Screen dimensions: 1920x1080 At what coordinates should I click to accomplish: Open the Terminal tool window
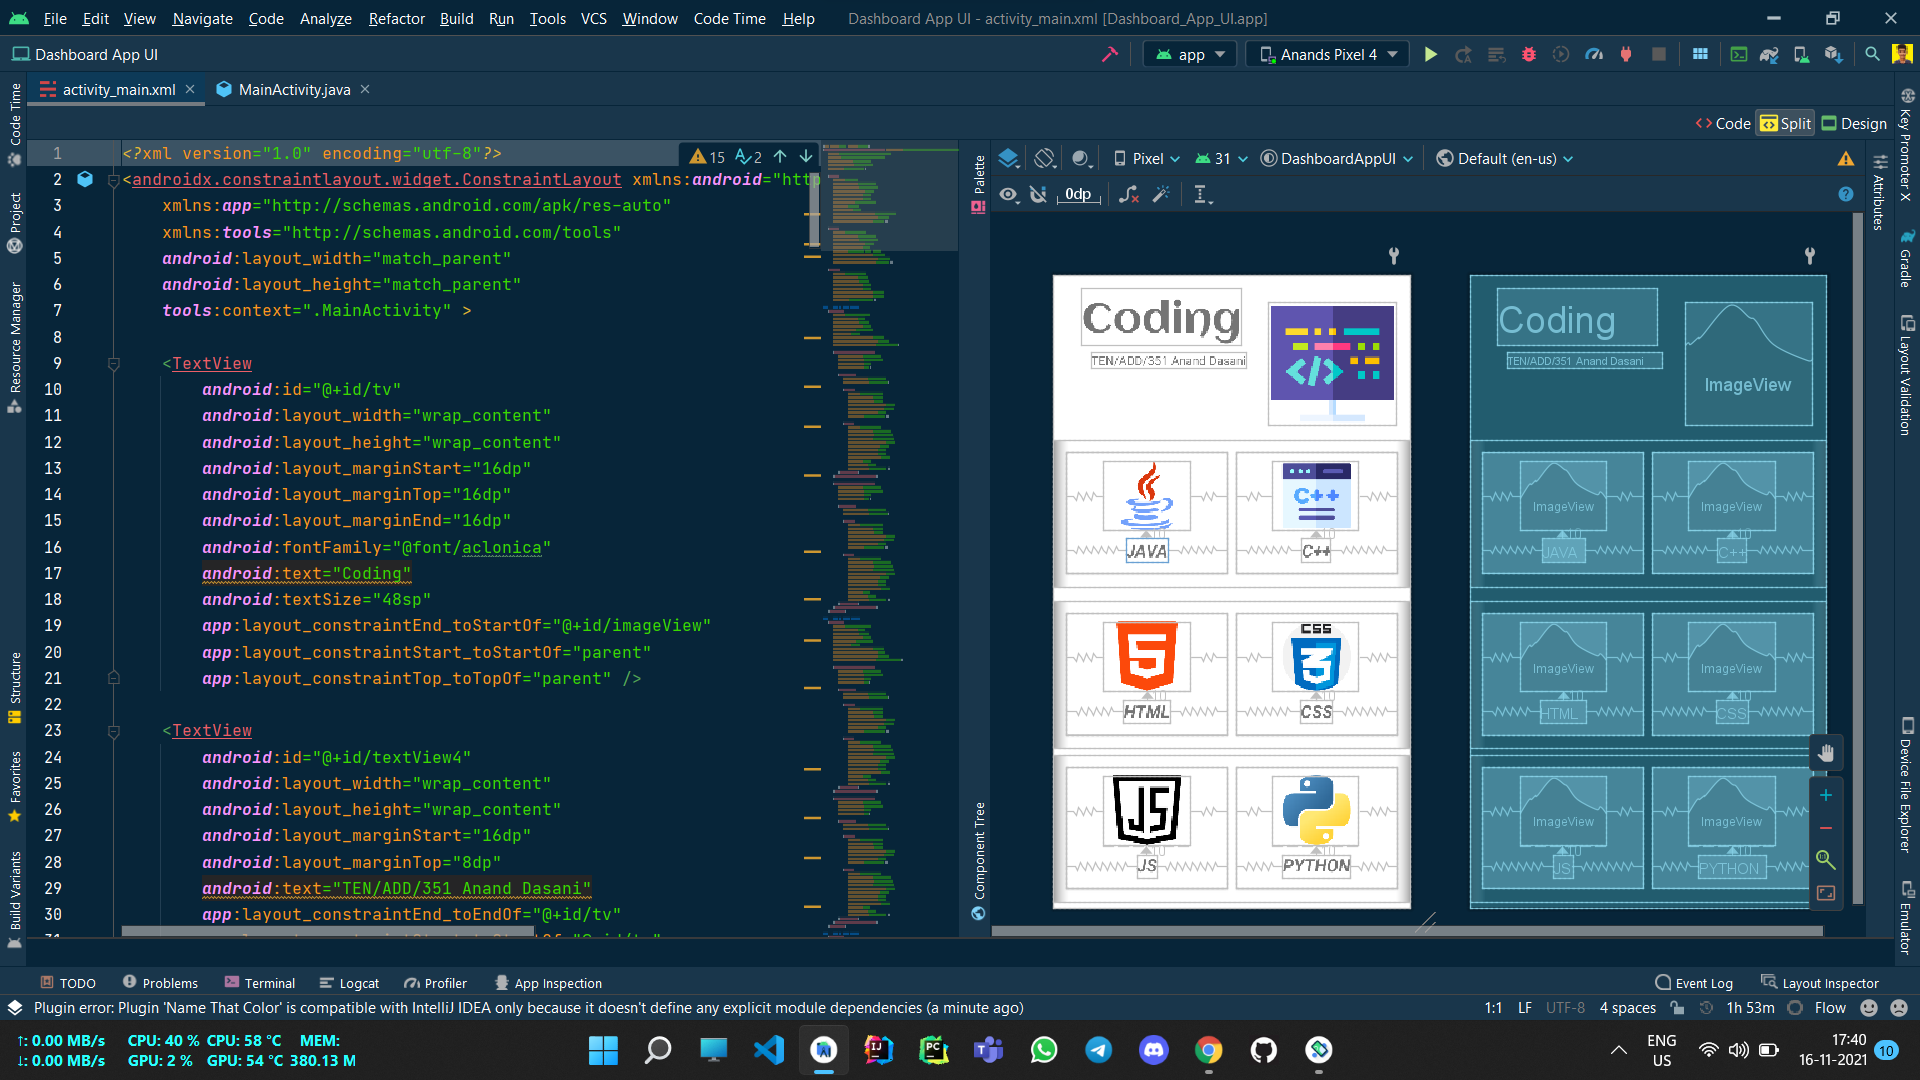pyautogui.click(x=260, y=983)
